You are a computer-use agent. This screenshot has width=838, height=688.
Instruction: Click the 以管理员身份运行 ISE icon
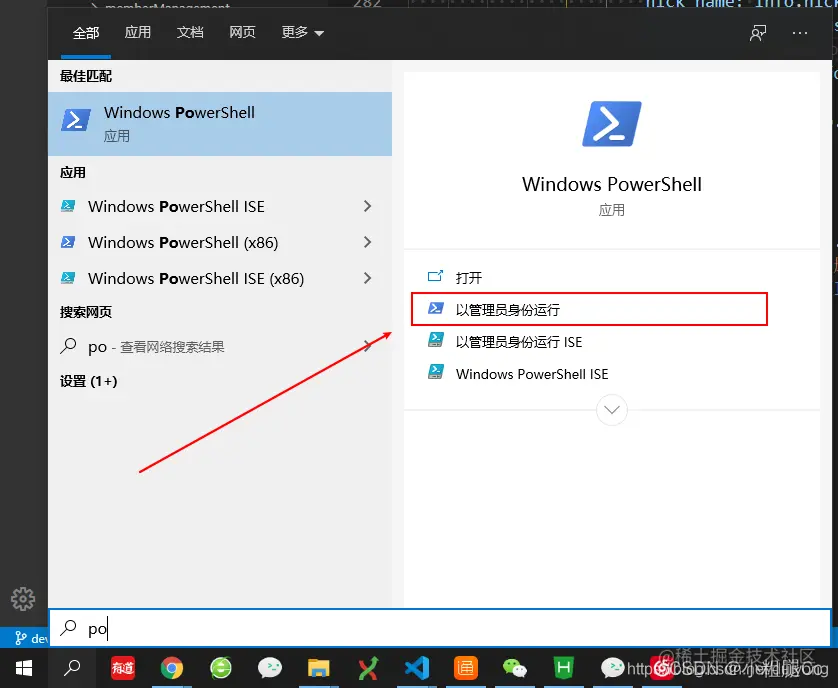(436, 341)
